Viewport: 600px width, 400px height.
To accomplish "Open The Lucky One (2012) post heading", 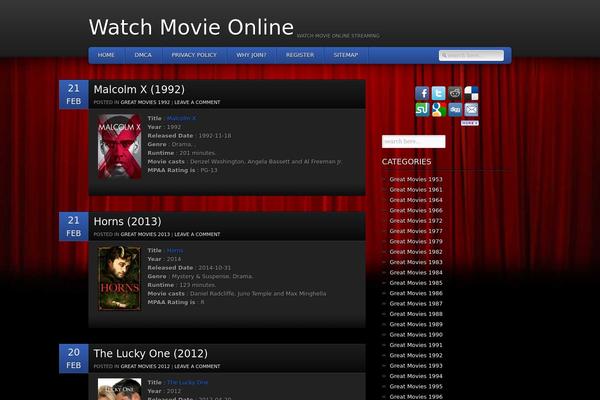I will [x=151, y=353].
